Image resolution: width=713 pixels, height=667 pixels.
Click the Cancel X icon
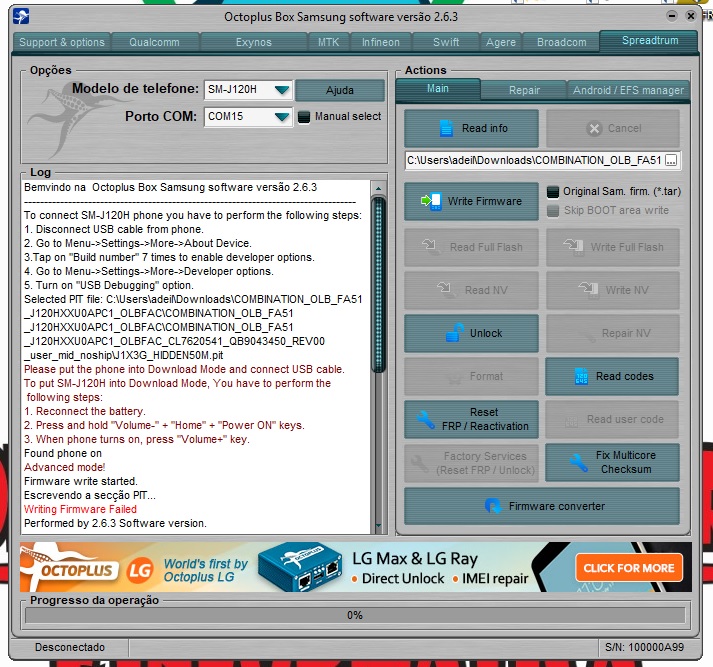click(594, 129)
